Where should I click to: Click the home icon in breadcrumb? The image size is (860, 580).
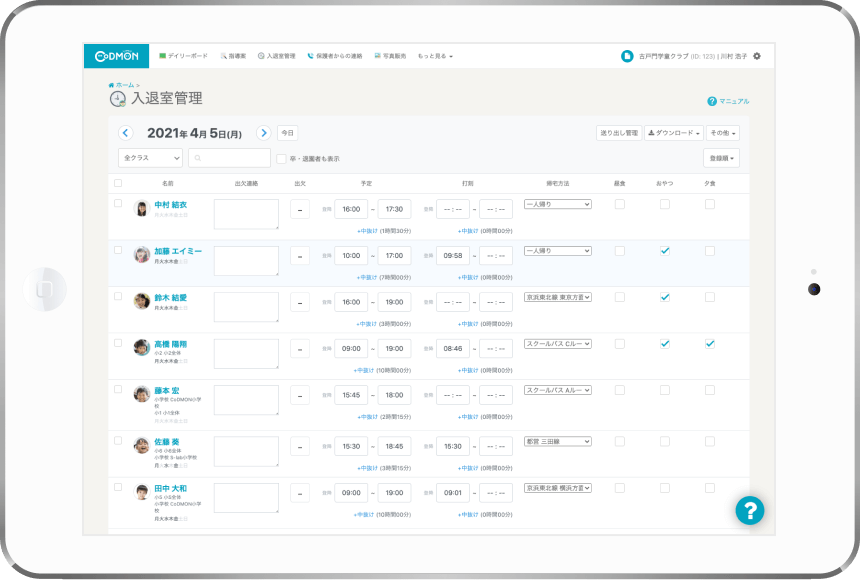[112, 86]
